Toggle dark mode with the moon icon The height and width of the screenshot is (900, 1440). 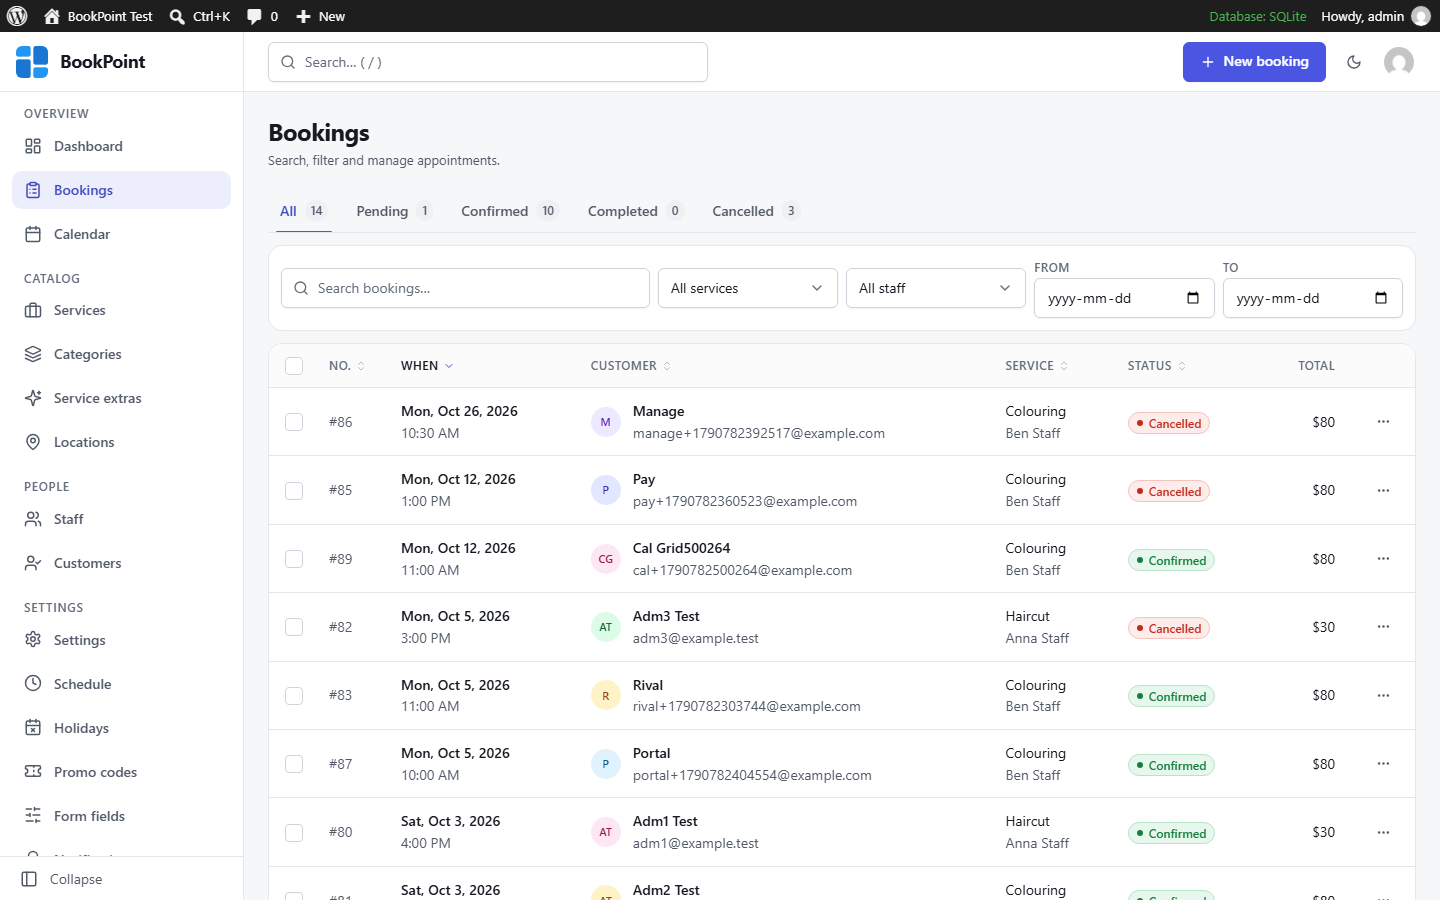1354,62
